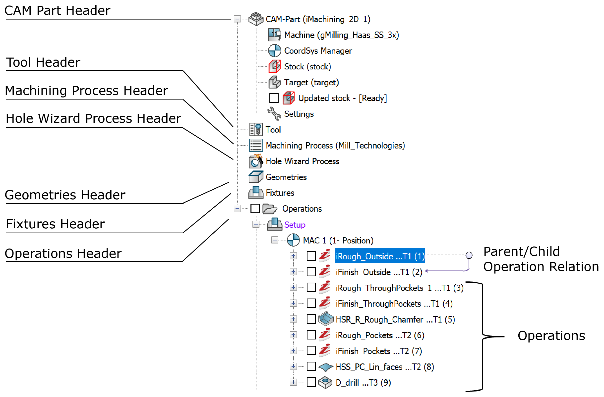
Task: Click the iMachining icon of iRough_ThroughPockets
Action: tap(325, 287)
